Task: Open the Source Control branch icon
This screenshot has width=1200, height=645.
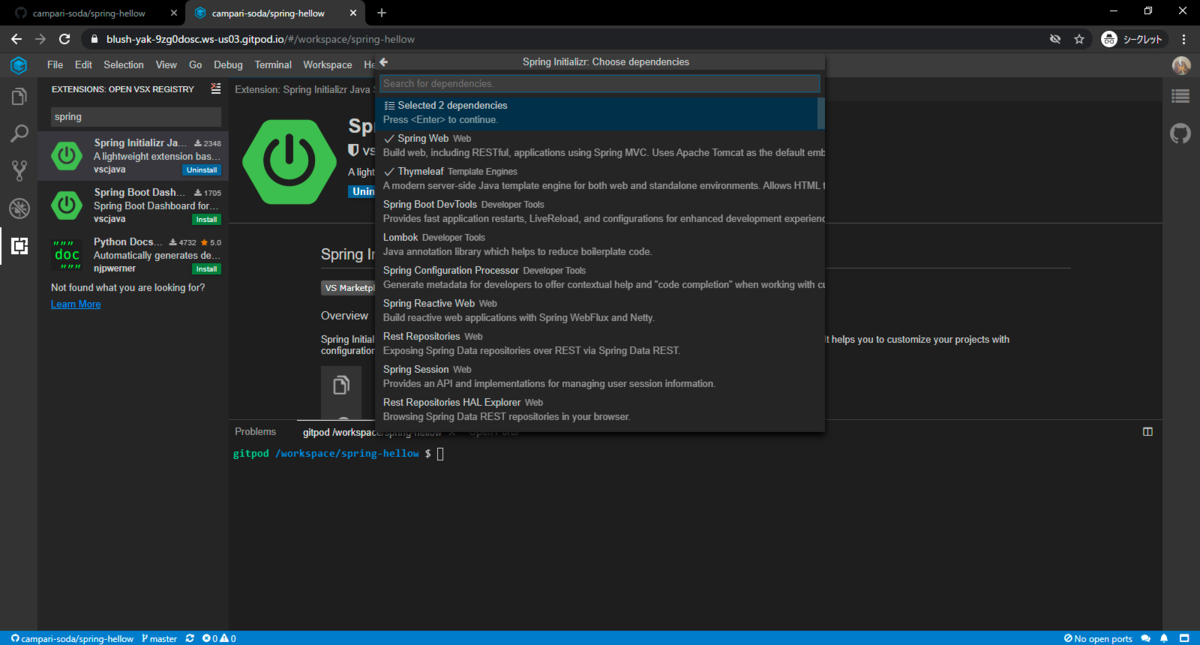Action: pyautogui.click(x=18, y=171)
